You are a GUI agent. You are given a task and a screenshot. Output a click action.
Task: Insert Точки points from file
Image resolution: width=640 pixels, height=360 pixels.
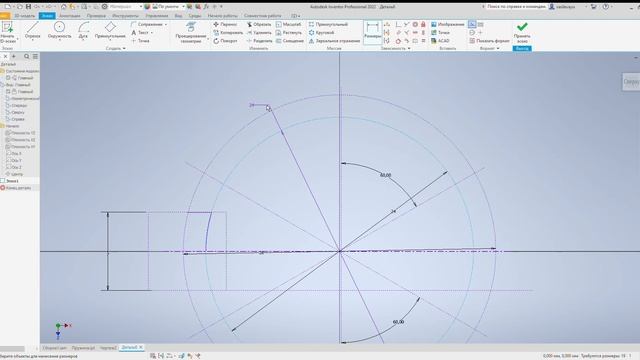pos(440,33)
